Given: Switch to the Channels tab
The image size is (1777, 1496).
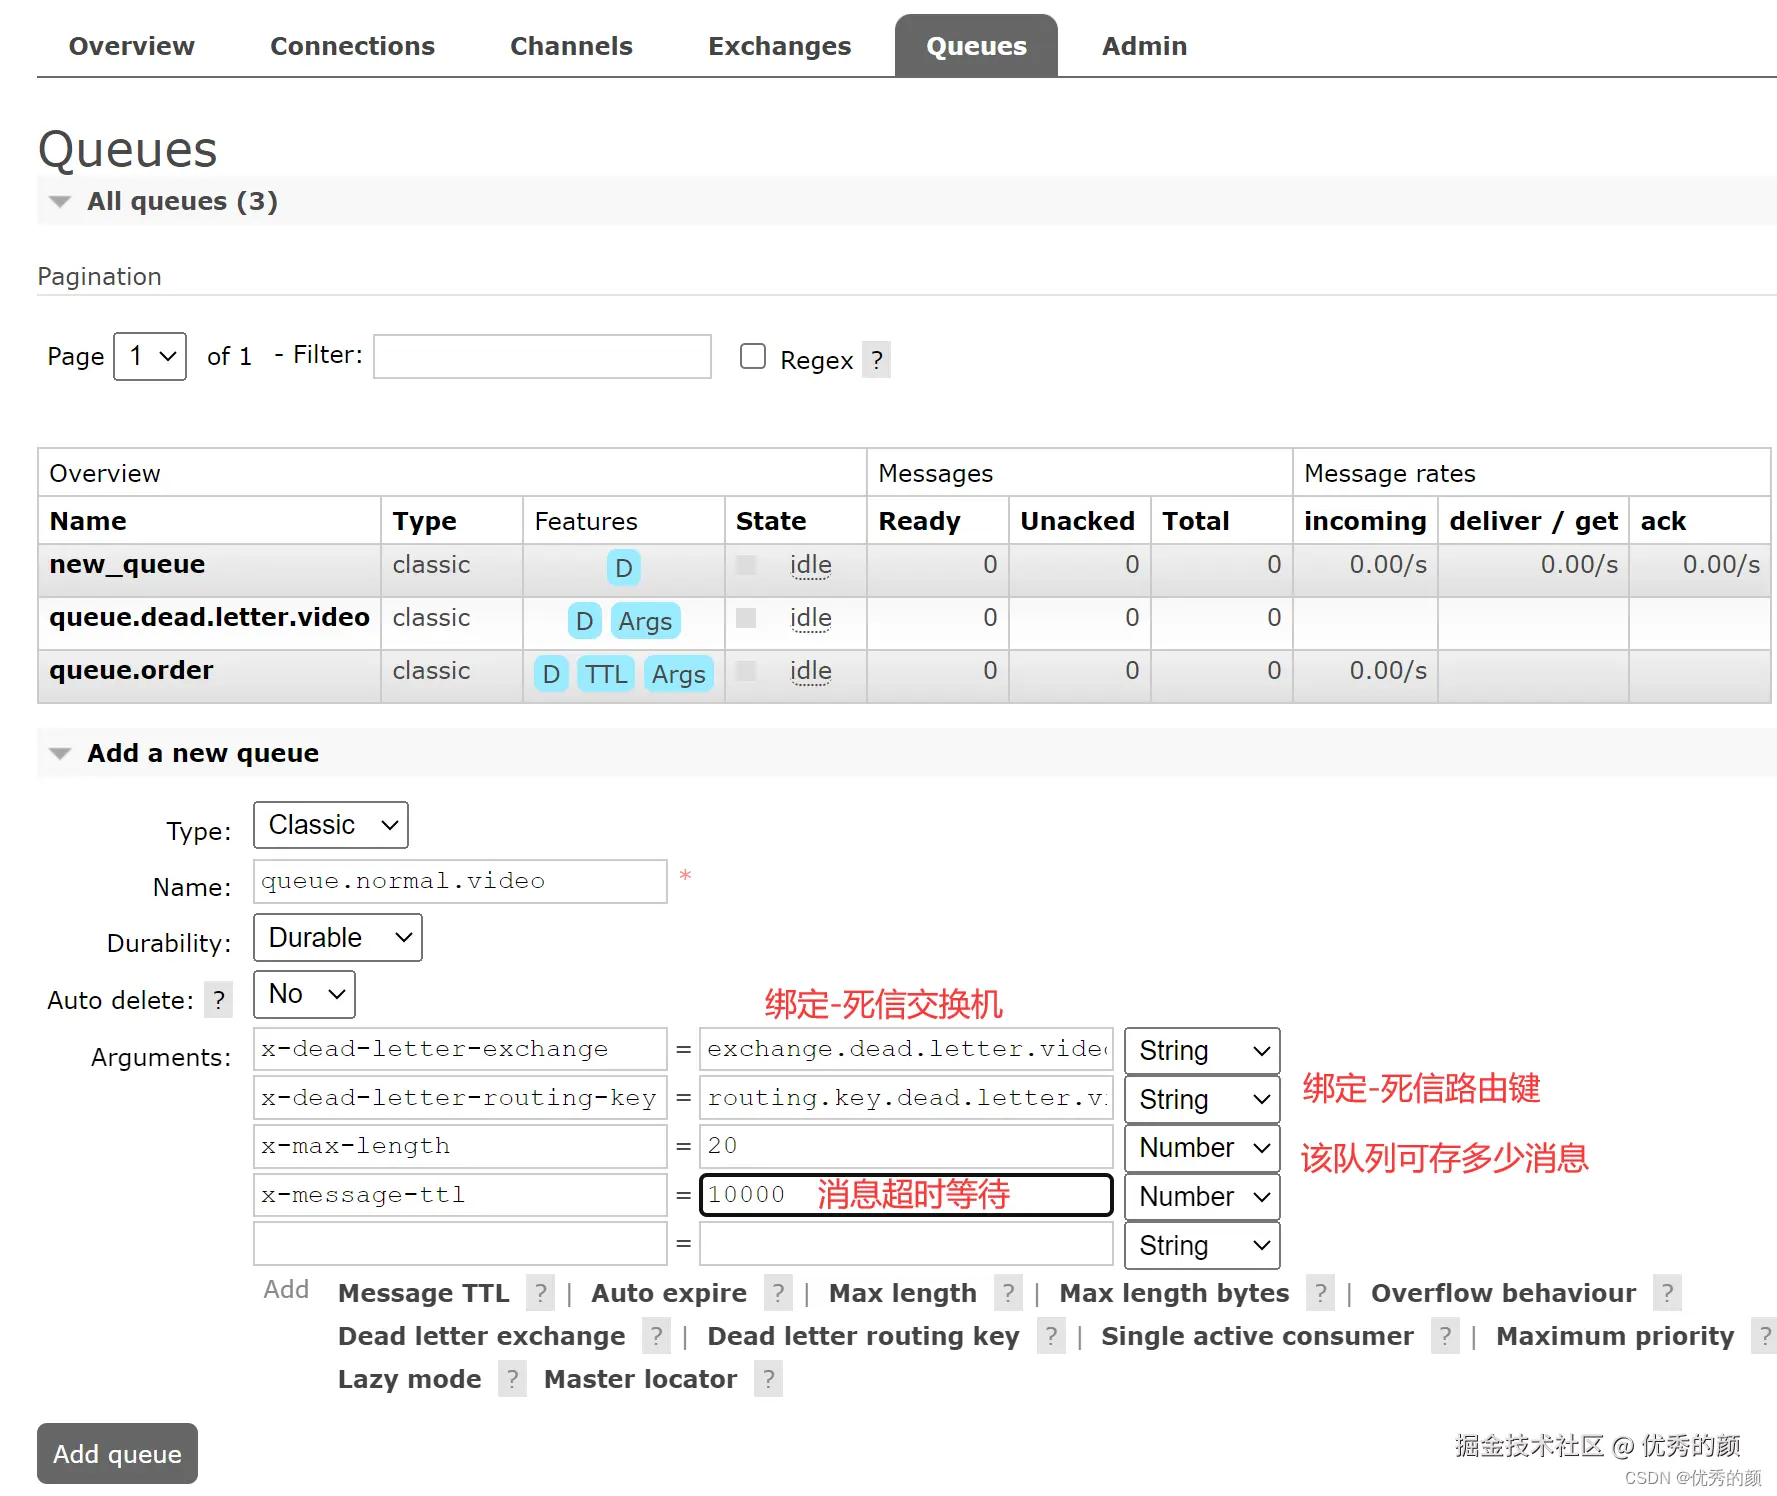Looking at the screenshot, I should click(571, 46).
